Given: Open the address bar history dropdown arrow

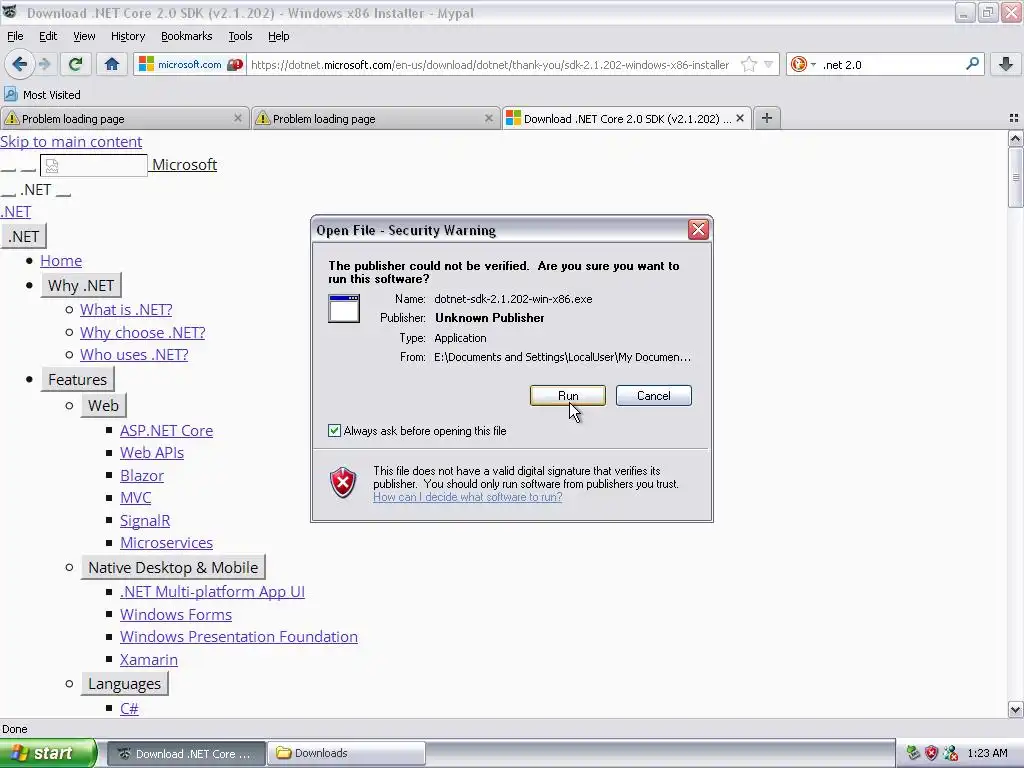Looking at the screenshot, I should click(x=769, y=64).
